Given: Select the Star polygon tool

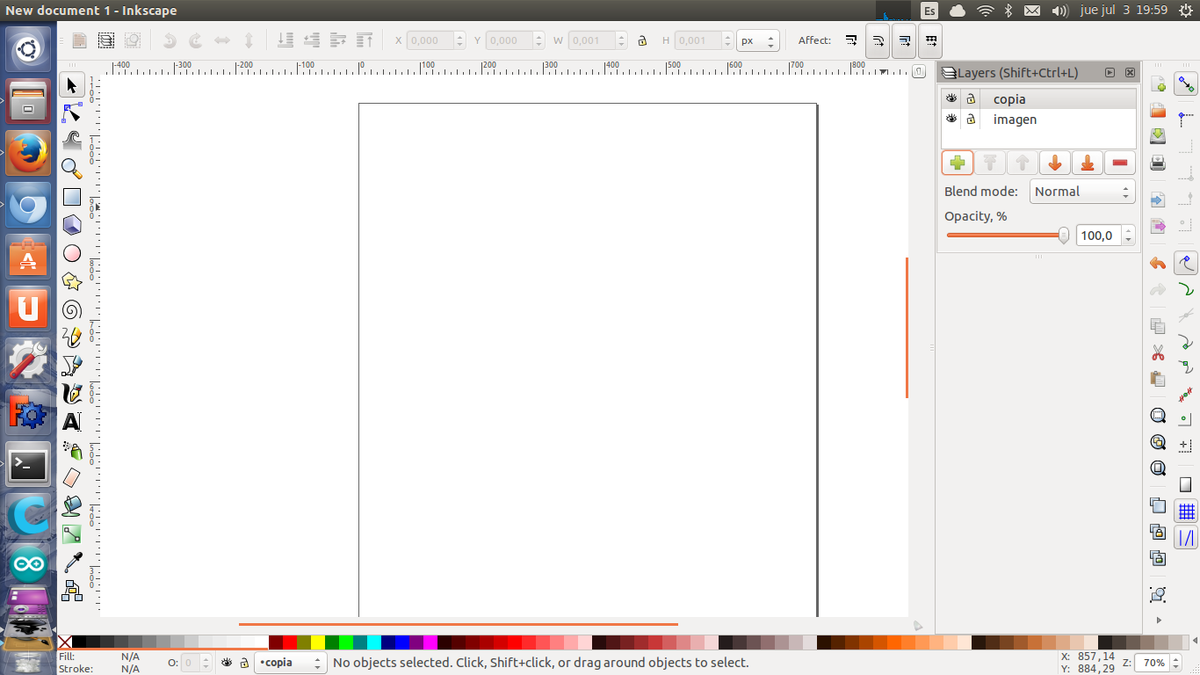Looking at the screenshot, I should [x=72, y=281].
